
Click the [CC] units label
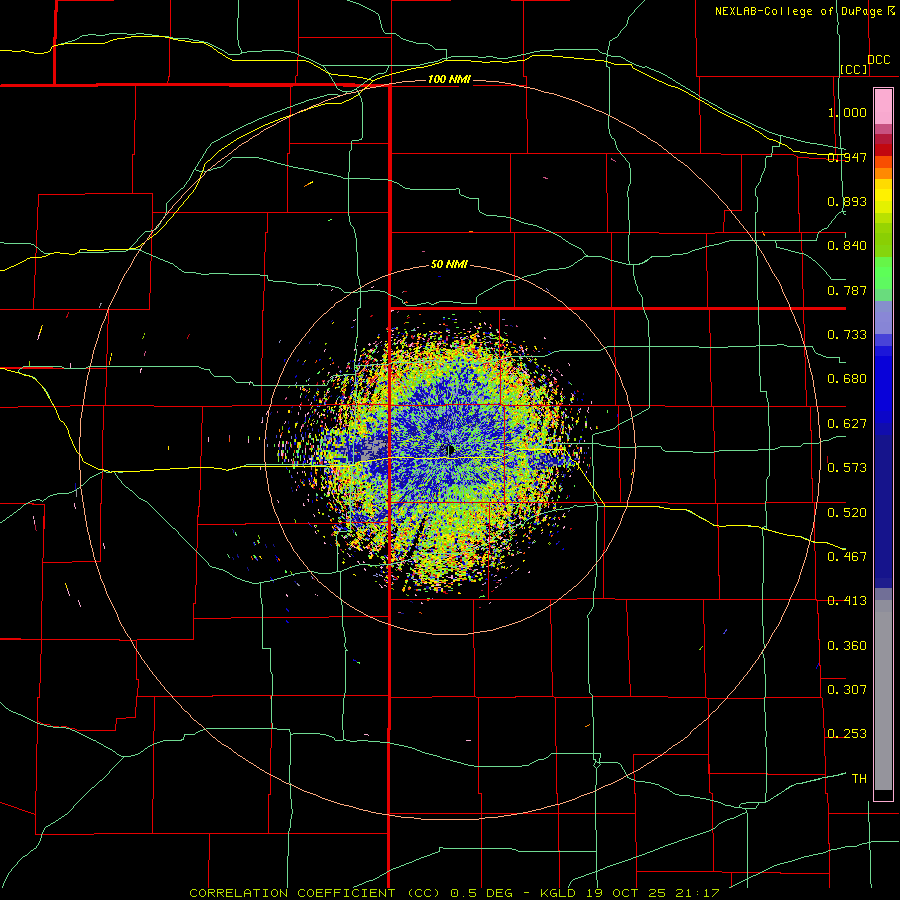(x=854, y=69)
